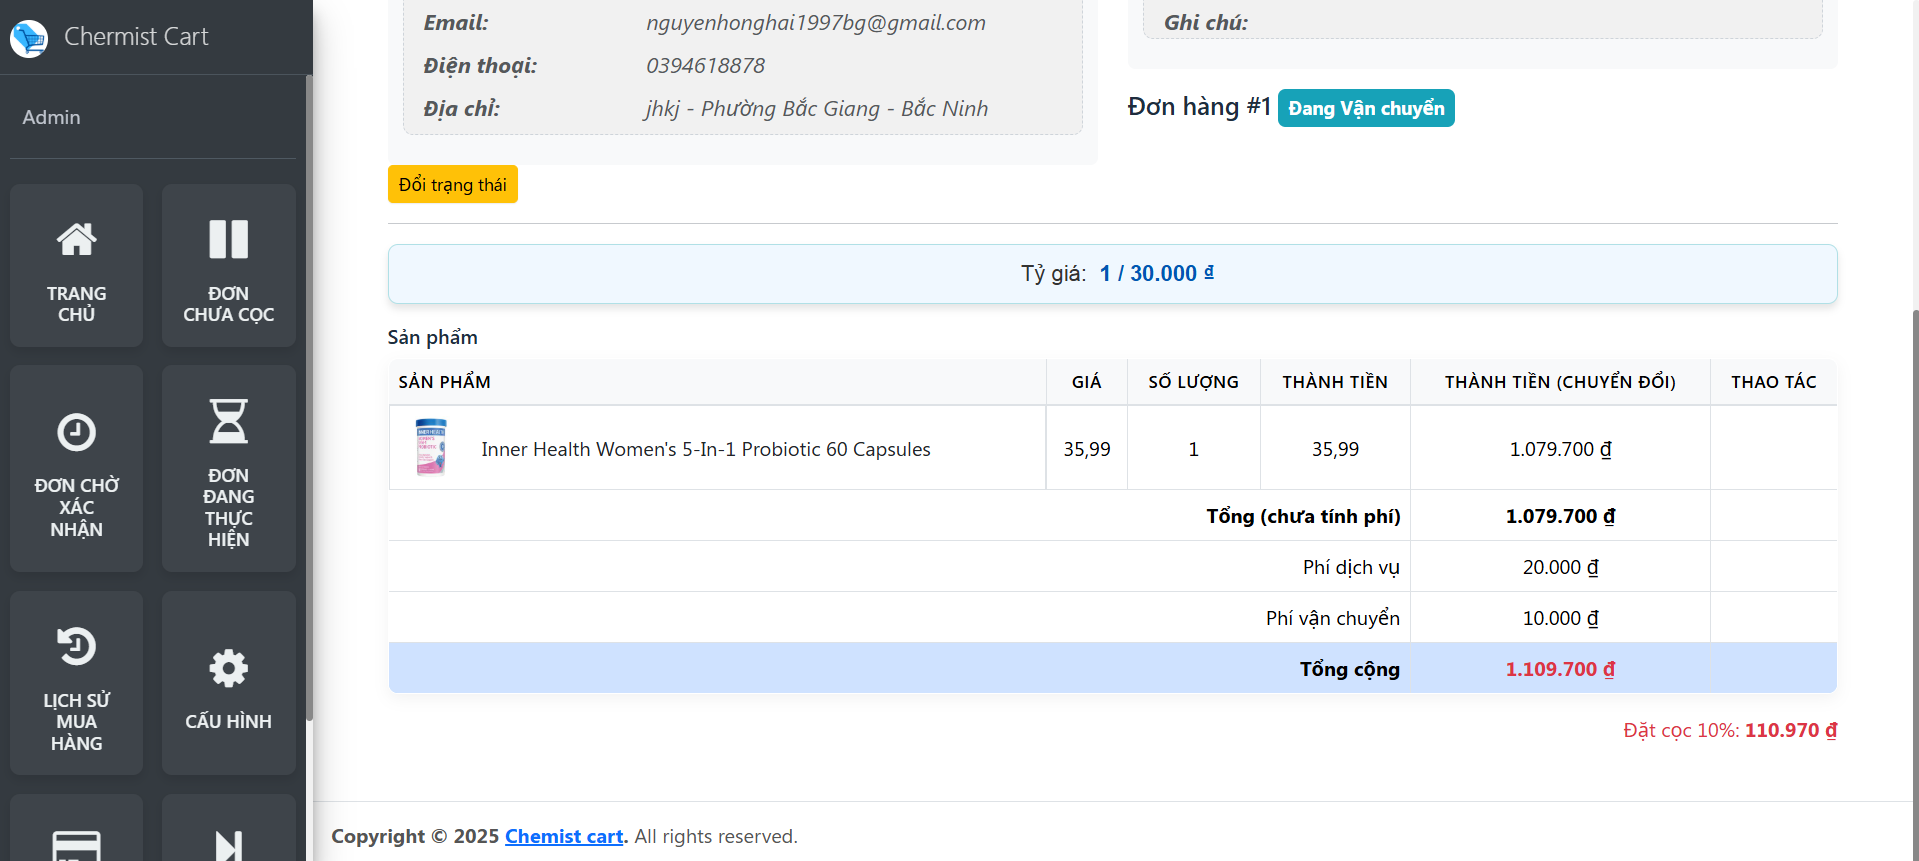Click the Thành Tiền (Chuyển Đổi) column header
Image resolution: width=1919 pixels, height=861 pixels.
[1559, 382]
